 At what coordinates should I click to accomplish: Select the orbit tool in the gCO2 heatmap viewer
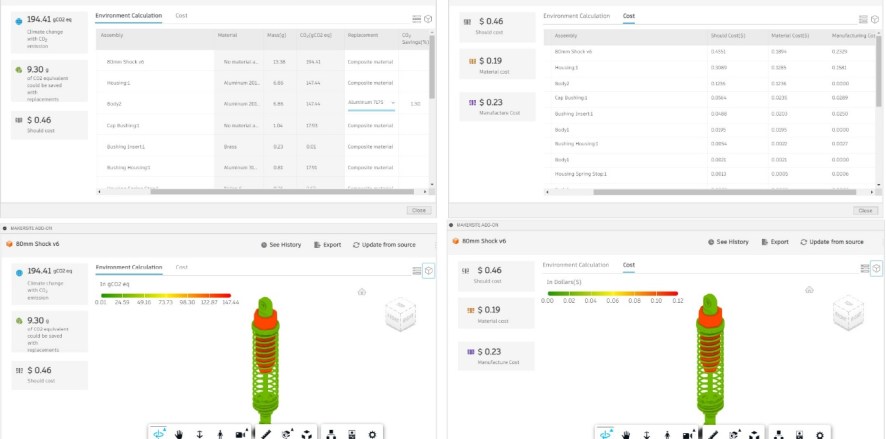(159, 434)
